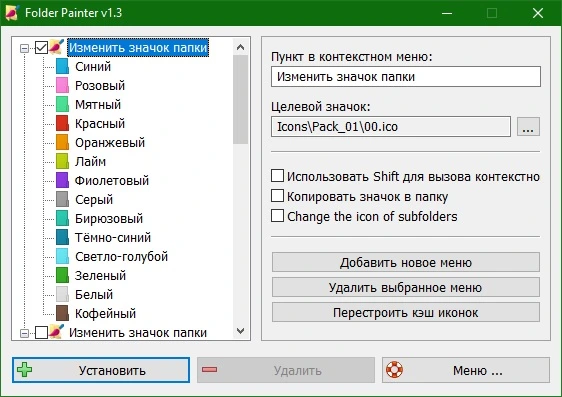Browse for target icon with ... button
This screenshot has height=397, width=562.
pos(528,126)
